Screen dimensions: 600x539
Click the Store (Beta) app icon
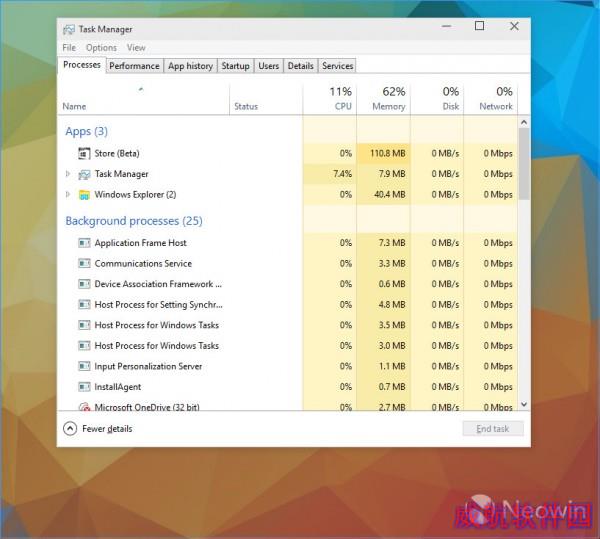click(x=84, y=153)
